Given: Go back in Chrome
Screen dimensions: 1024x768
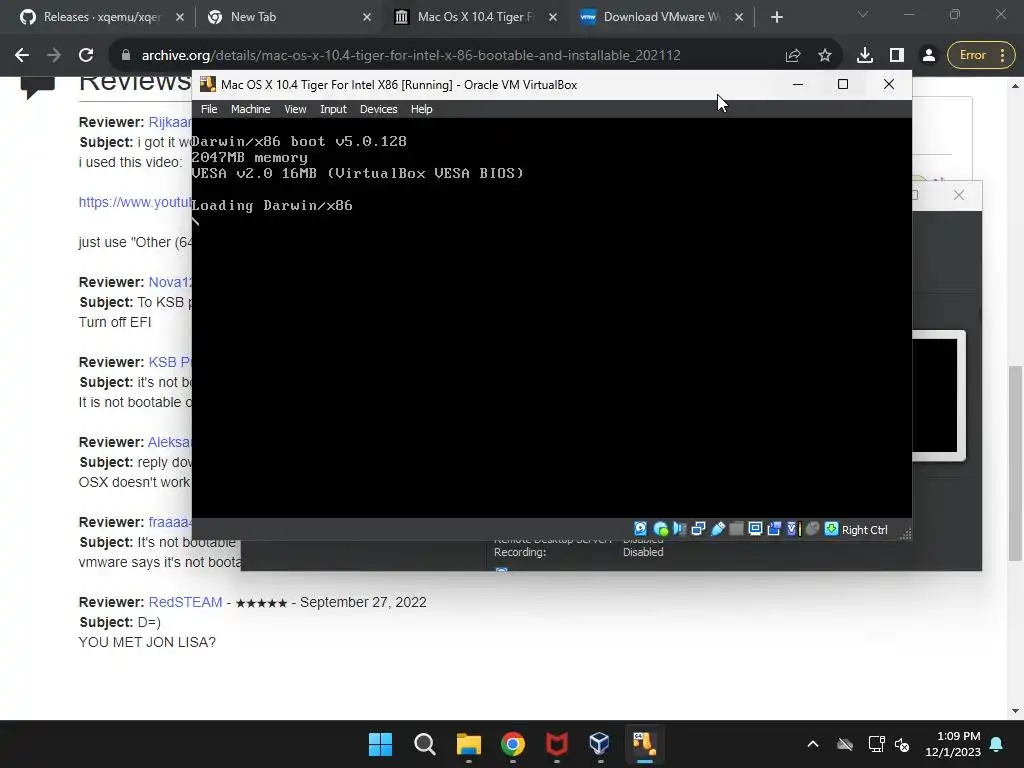Looking at the screenshot, I should [x=22, y=55].
